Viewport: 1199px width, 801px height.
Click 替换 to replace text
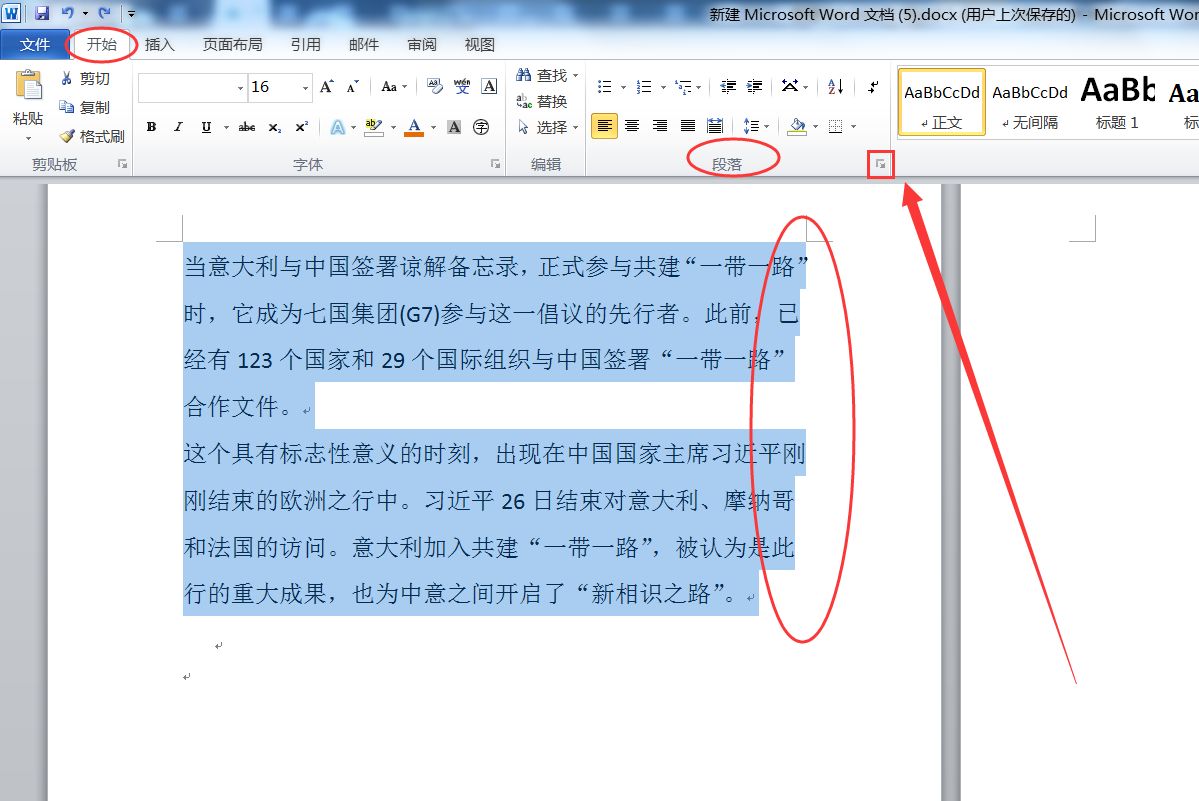pyautogui.click(x=541, y=101)
